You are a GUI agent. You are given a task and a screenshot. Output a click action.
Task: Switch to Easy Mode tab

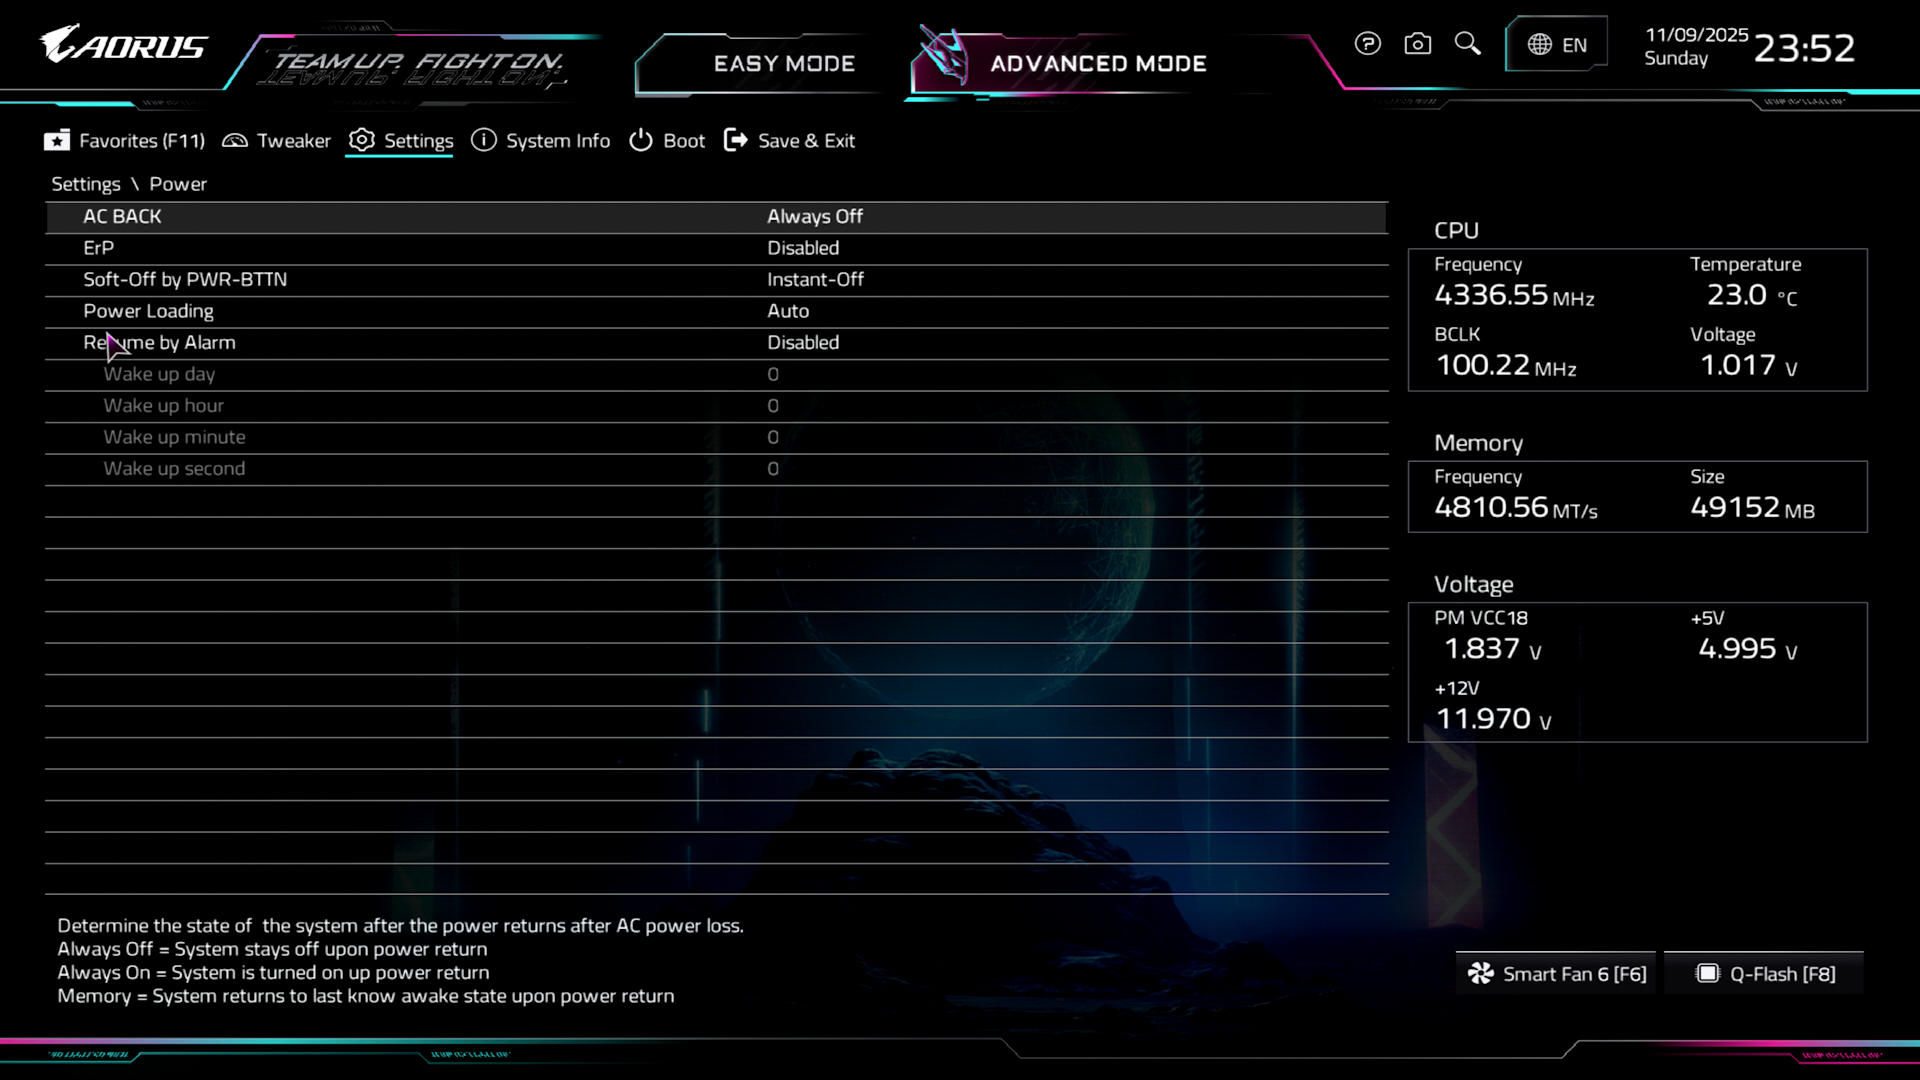click(783, 64)
